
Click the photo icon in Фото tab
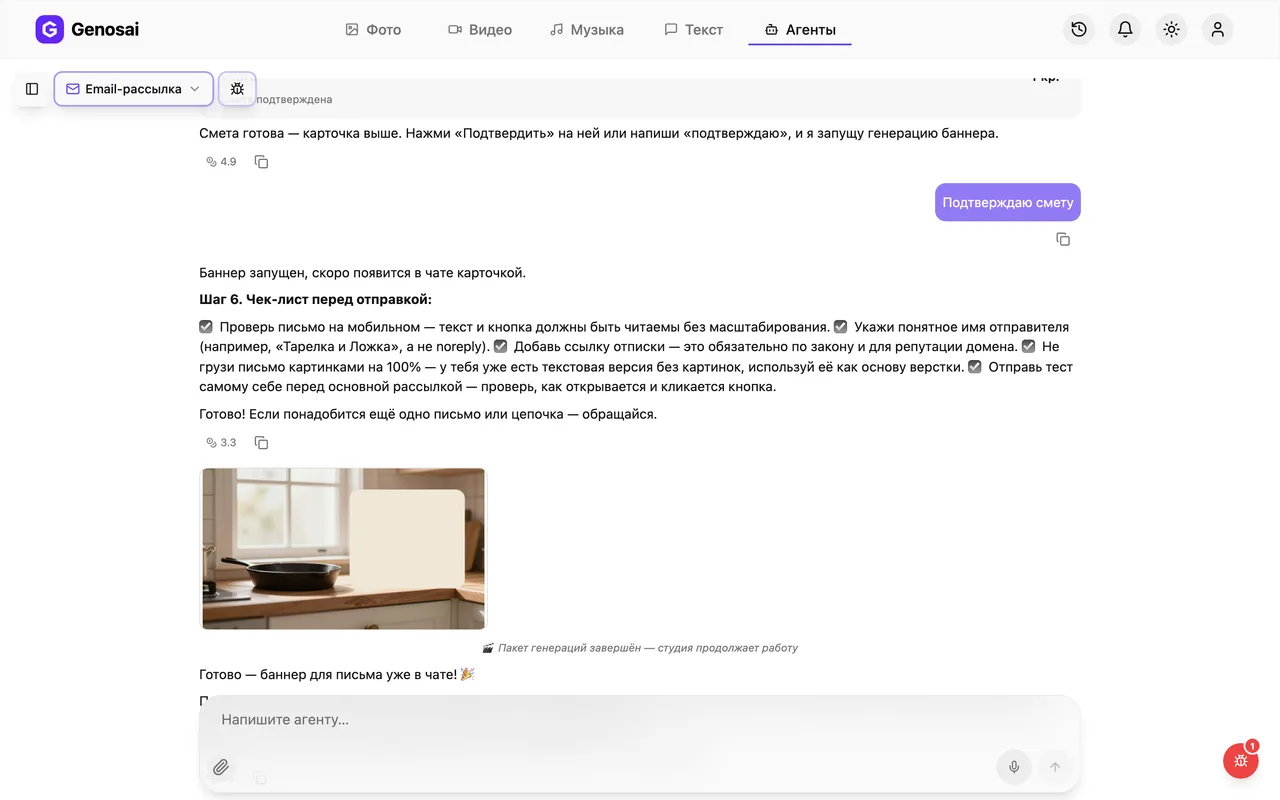tap(352, 30)
